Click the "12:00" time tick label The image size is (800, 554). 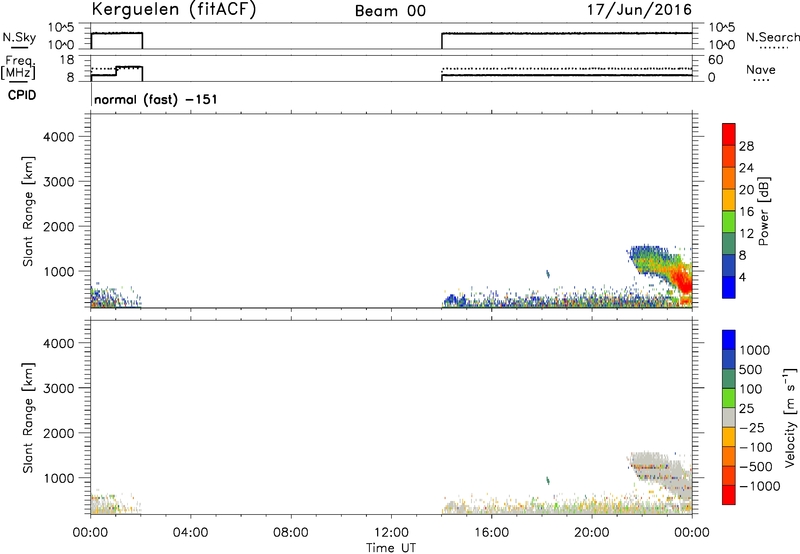(x=391, y=533)
